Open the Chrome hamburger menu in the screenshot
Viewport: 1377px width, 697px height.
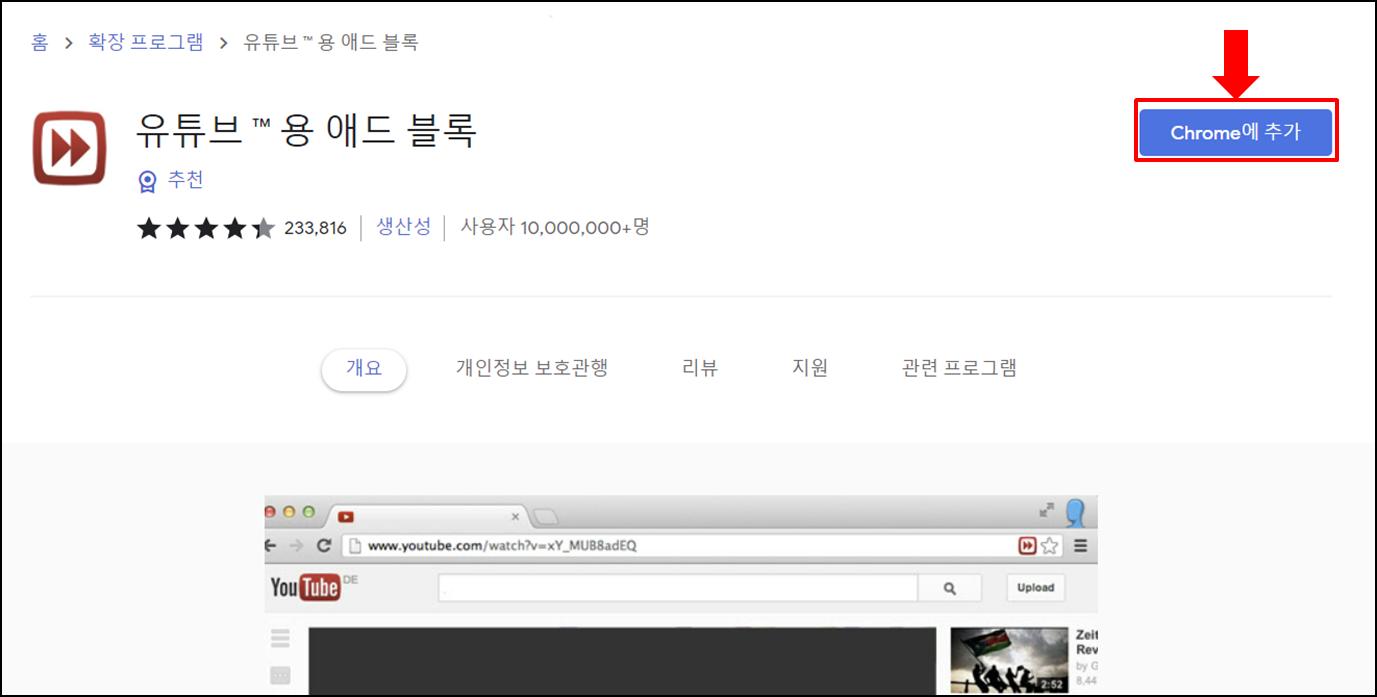tap(1080, 546)
